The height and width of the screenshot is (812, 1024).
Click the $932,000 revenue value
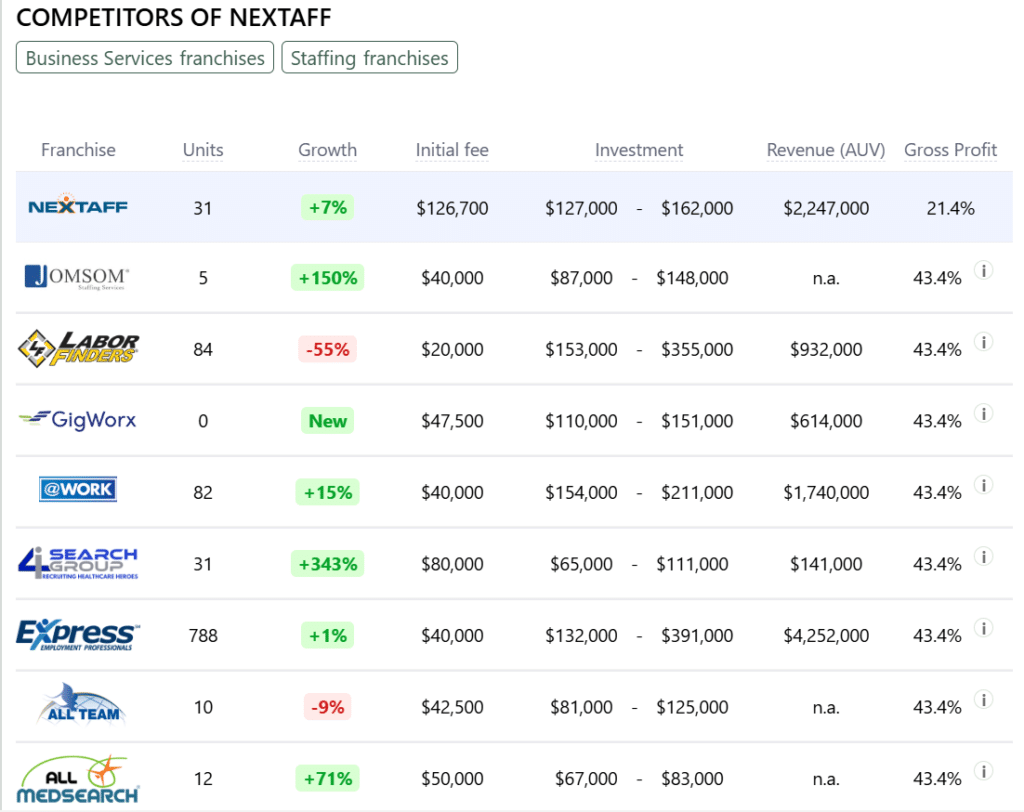tap(825, 349)
